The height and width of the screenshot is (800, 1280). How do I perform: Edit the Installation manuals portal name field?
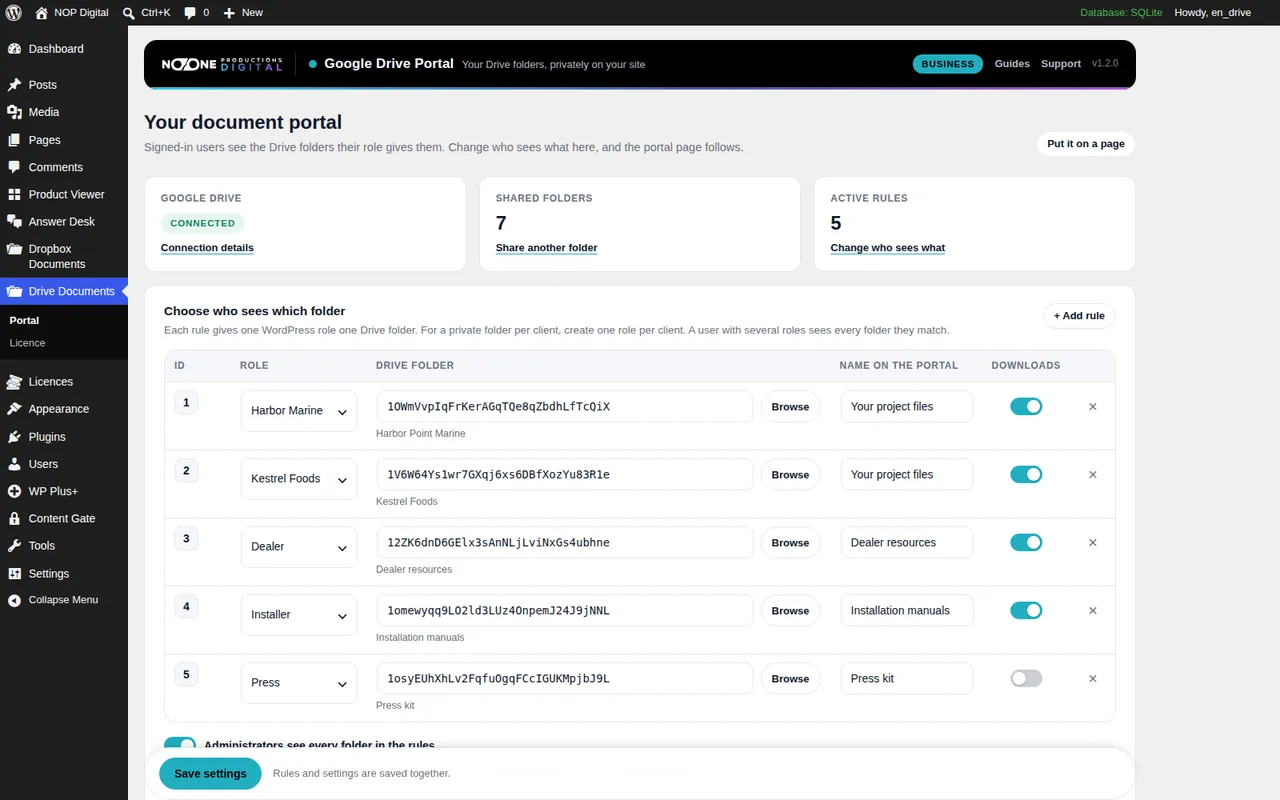coord(907,610)
